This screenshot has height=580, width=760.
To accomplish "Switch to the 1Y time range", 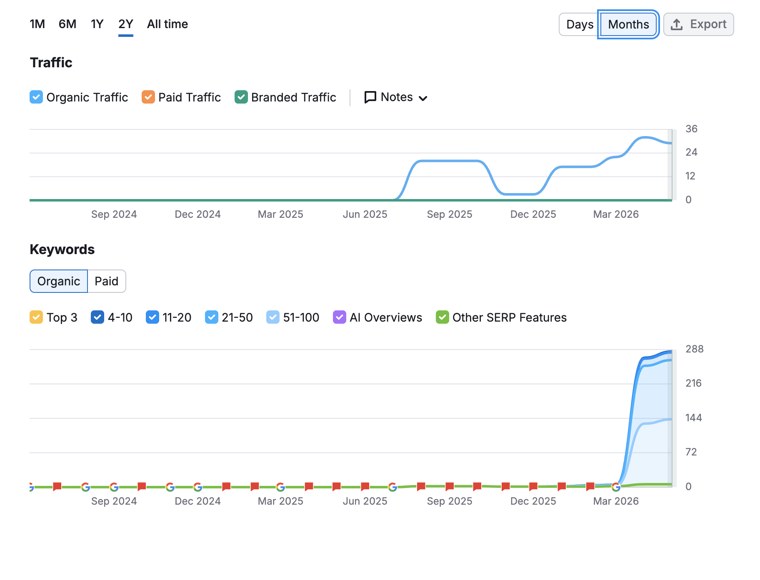I will click(97, 24).
